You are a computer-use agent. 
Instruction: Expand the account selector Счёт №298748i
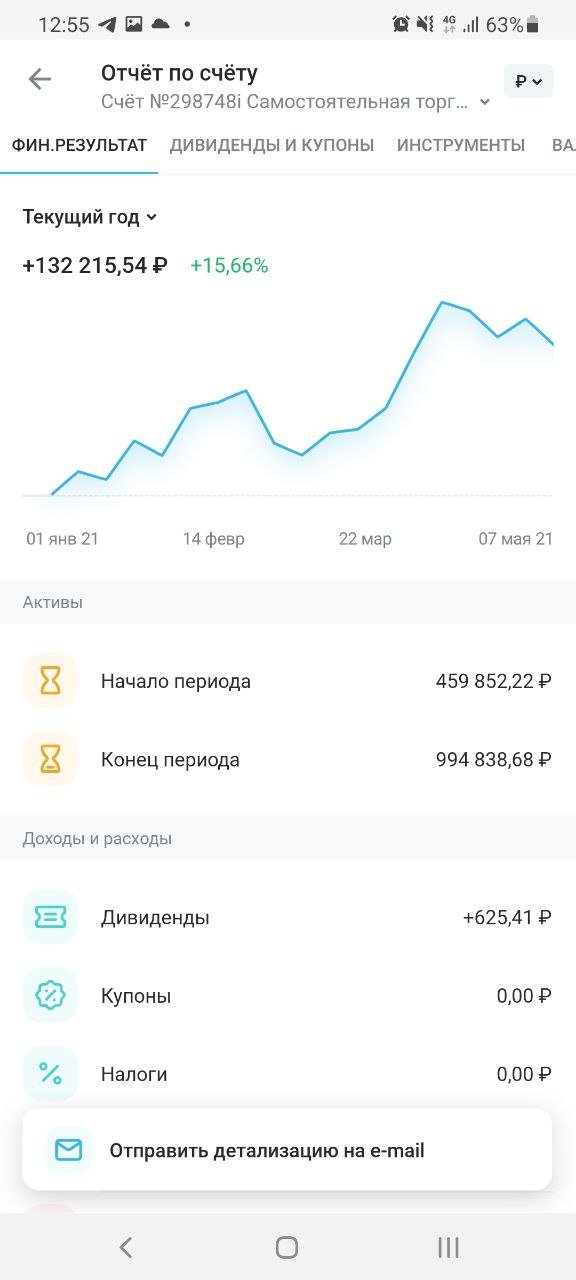point(296,102)
